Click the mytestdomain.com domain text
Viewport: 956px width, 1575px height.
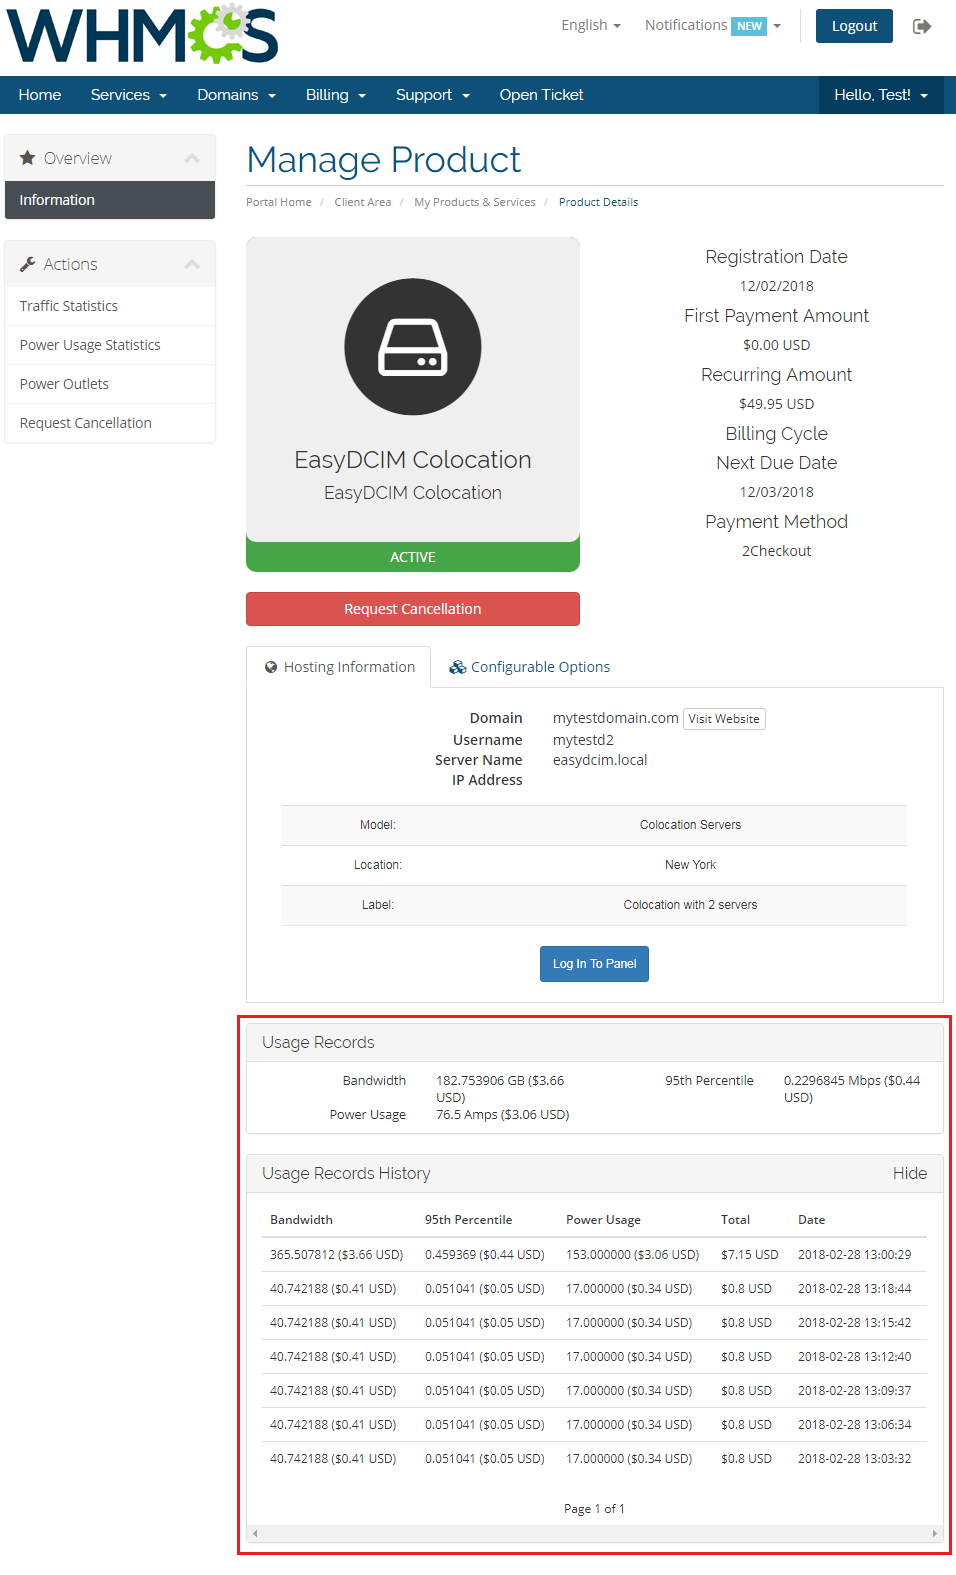[615, 718]
